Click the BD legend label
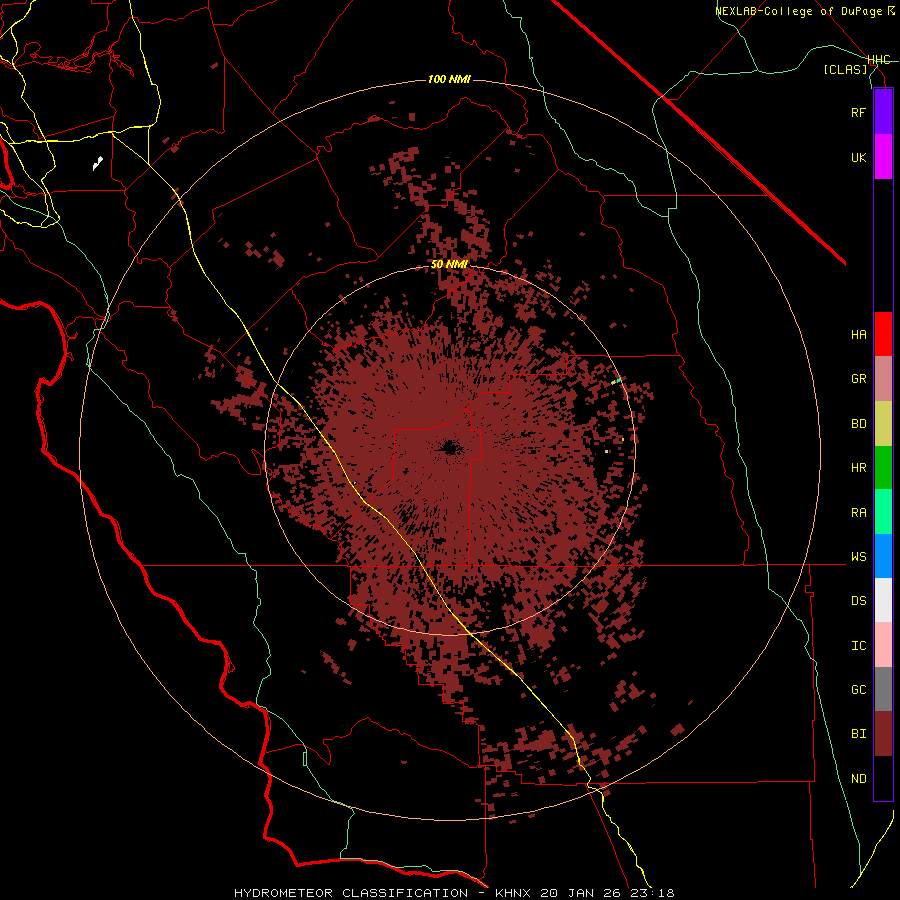Viewport: 900px width, 900px height. [859, 424]
